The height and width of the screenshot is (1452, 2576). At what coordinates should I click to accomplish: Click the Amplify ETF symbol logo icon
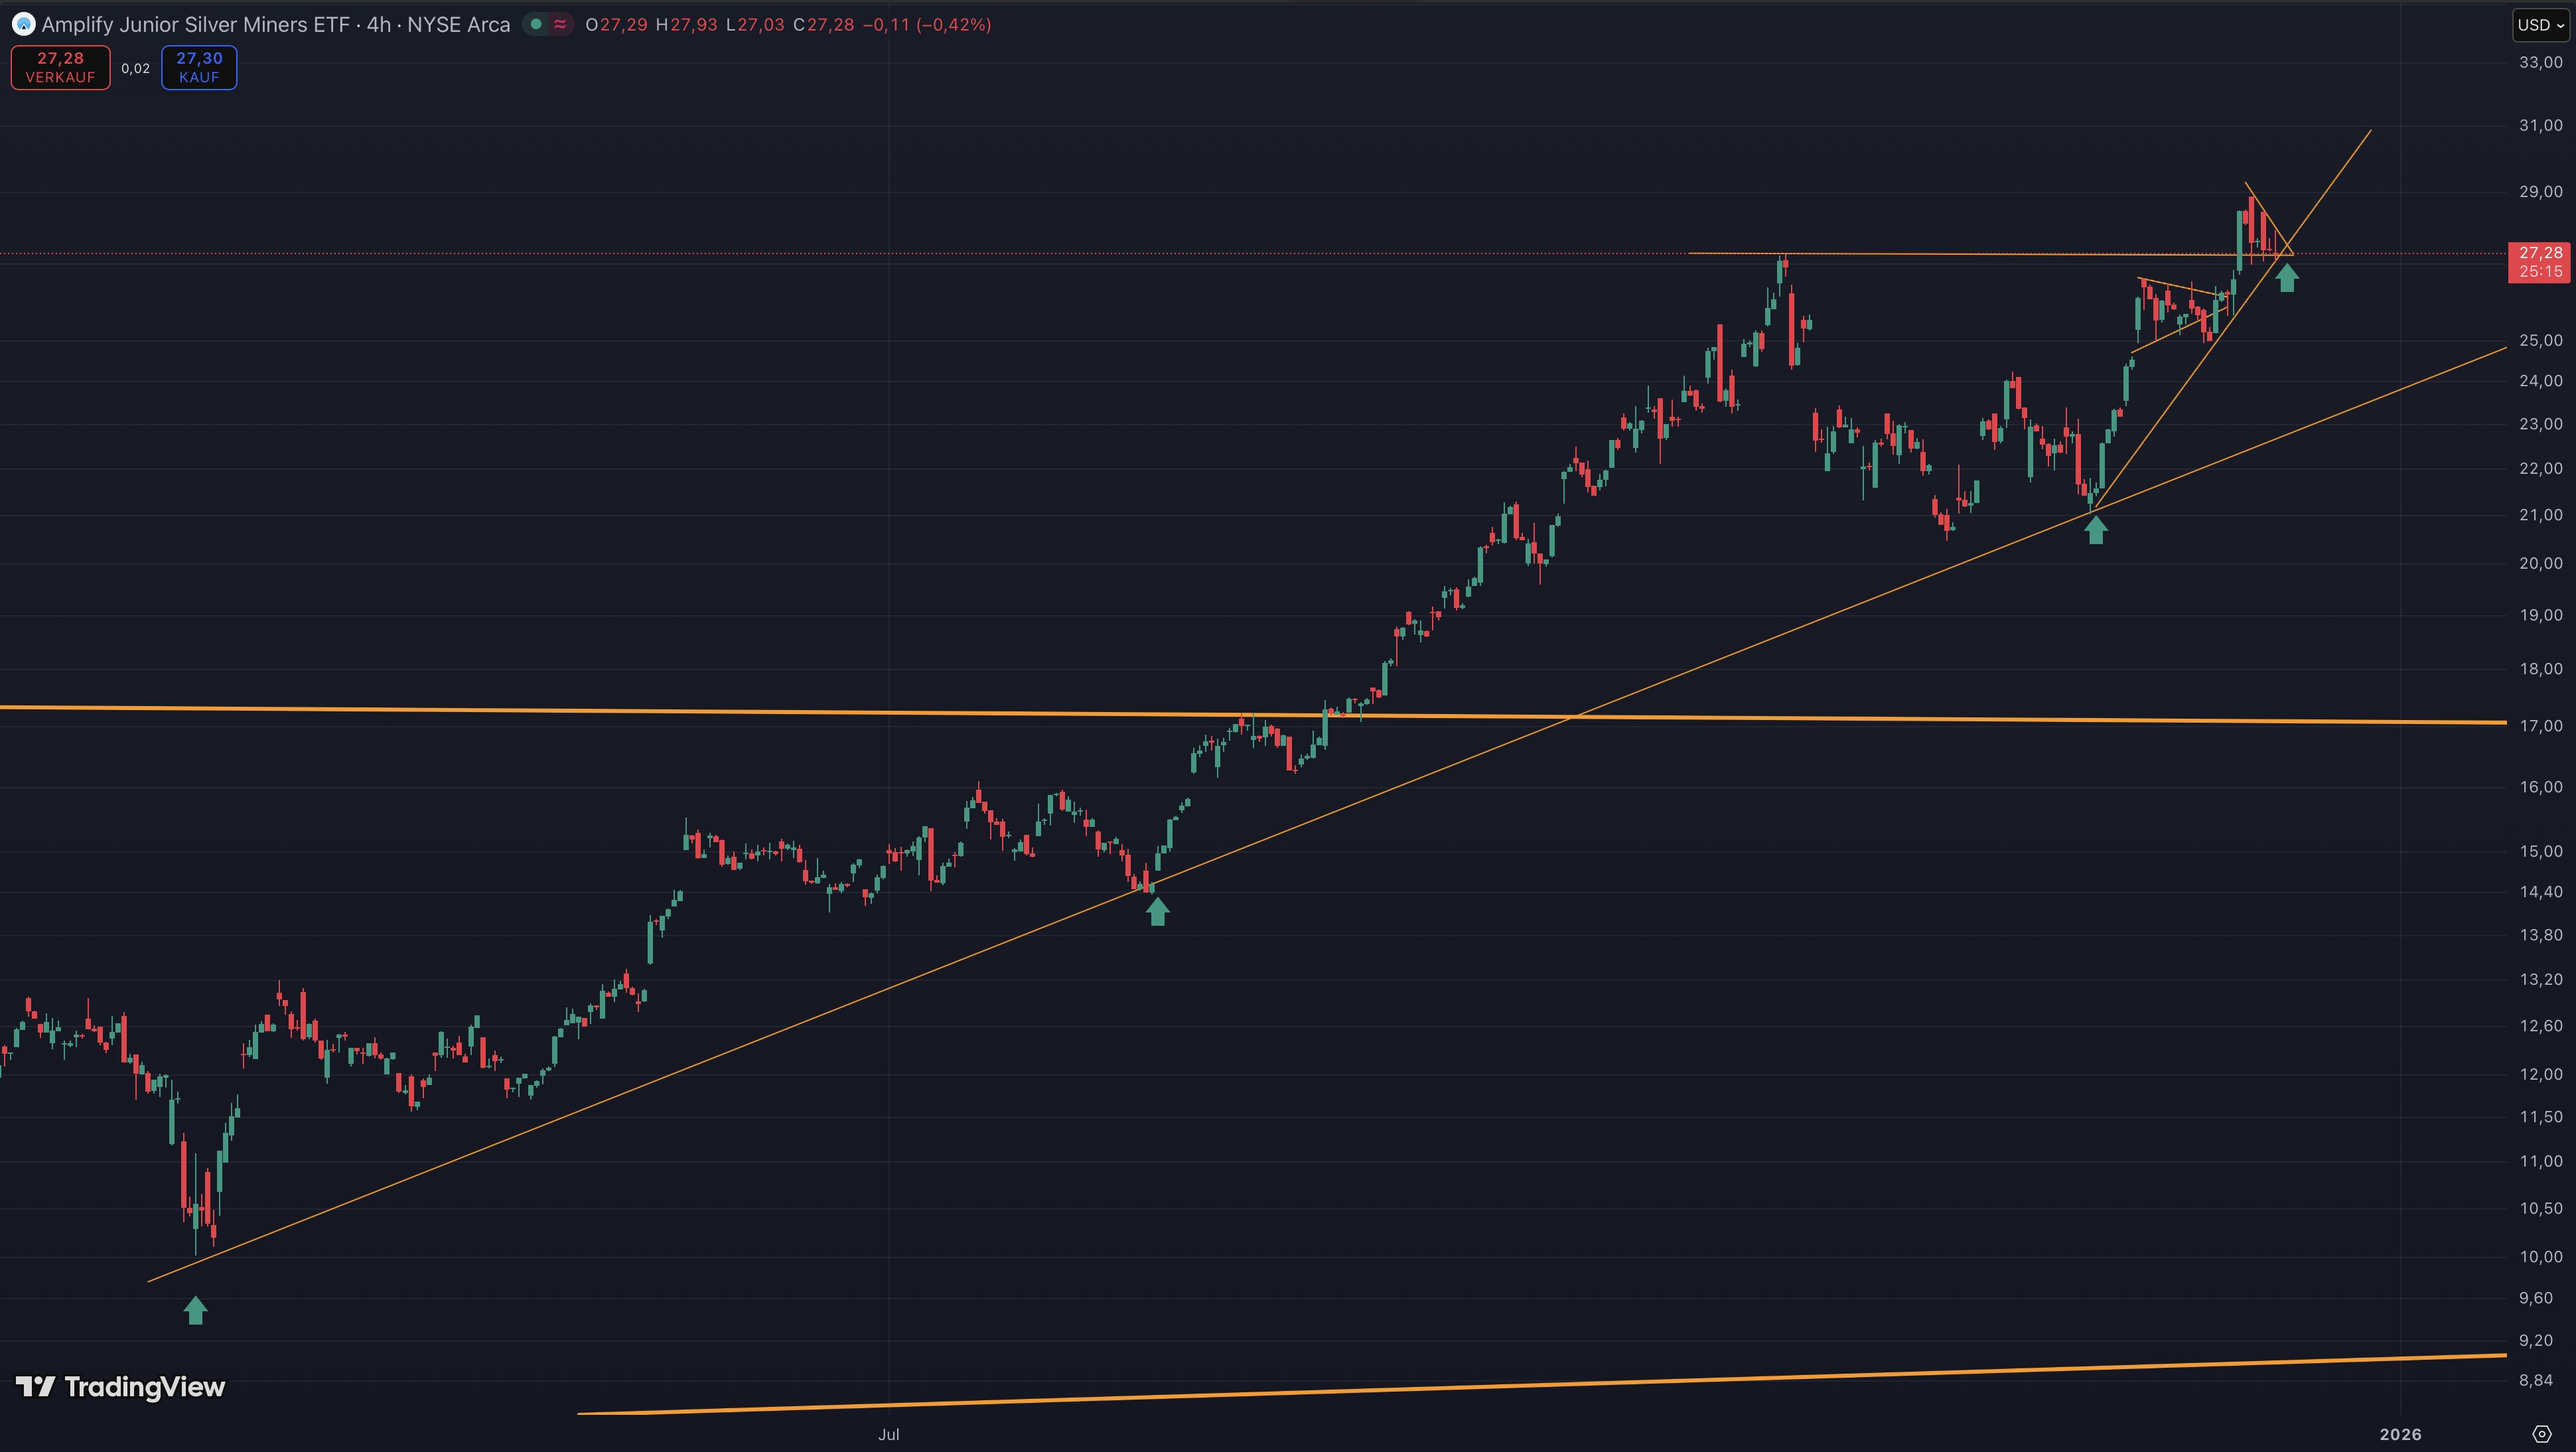pyautogui.click(x=23, y=24)
